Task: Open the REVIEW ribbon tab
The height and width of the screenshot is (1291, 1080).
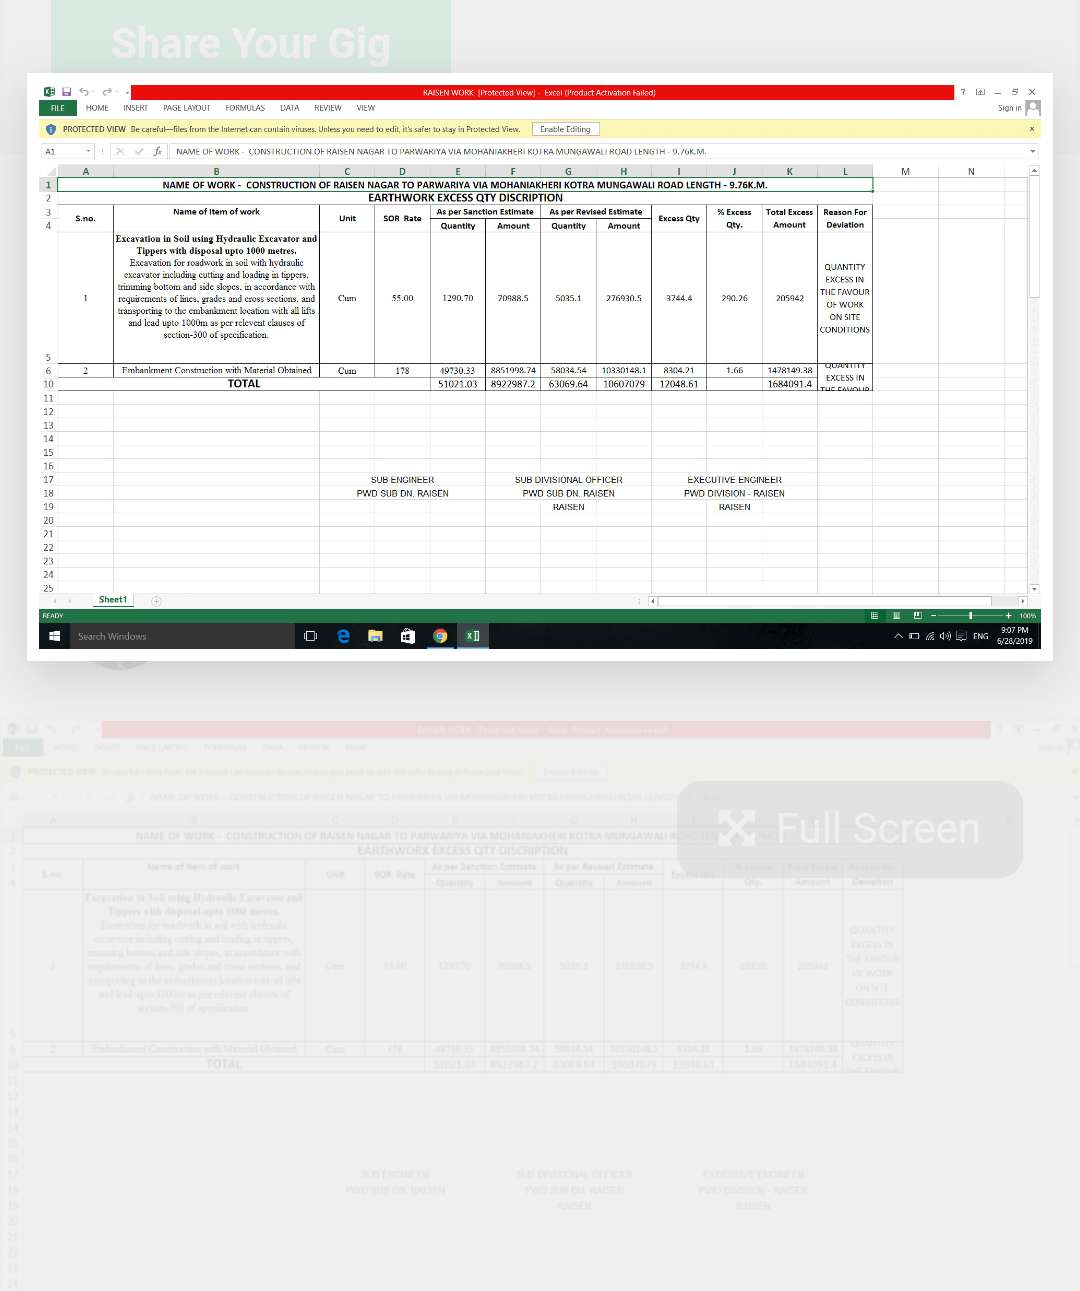Action: (328, 108)
